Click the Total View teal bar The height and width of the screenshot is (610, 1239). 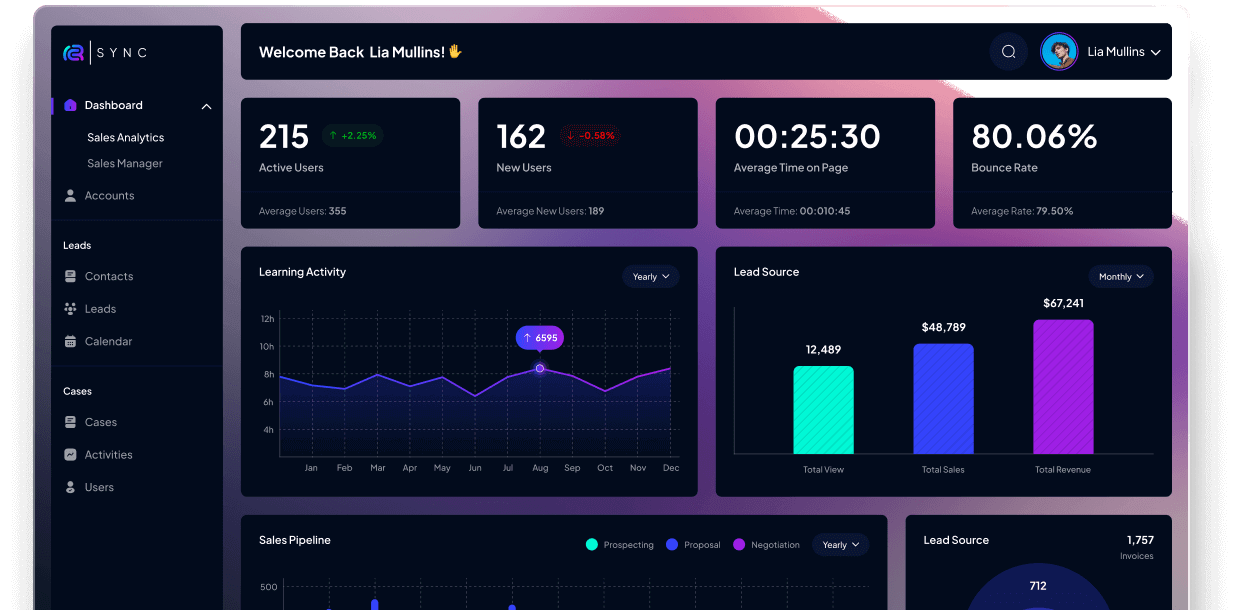(x=823, y=410)
